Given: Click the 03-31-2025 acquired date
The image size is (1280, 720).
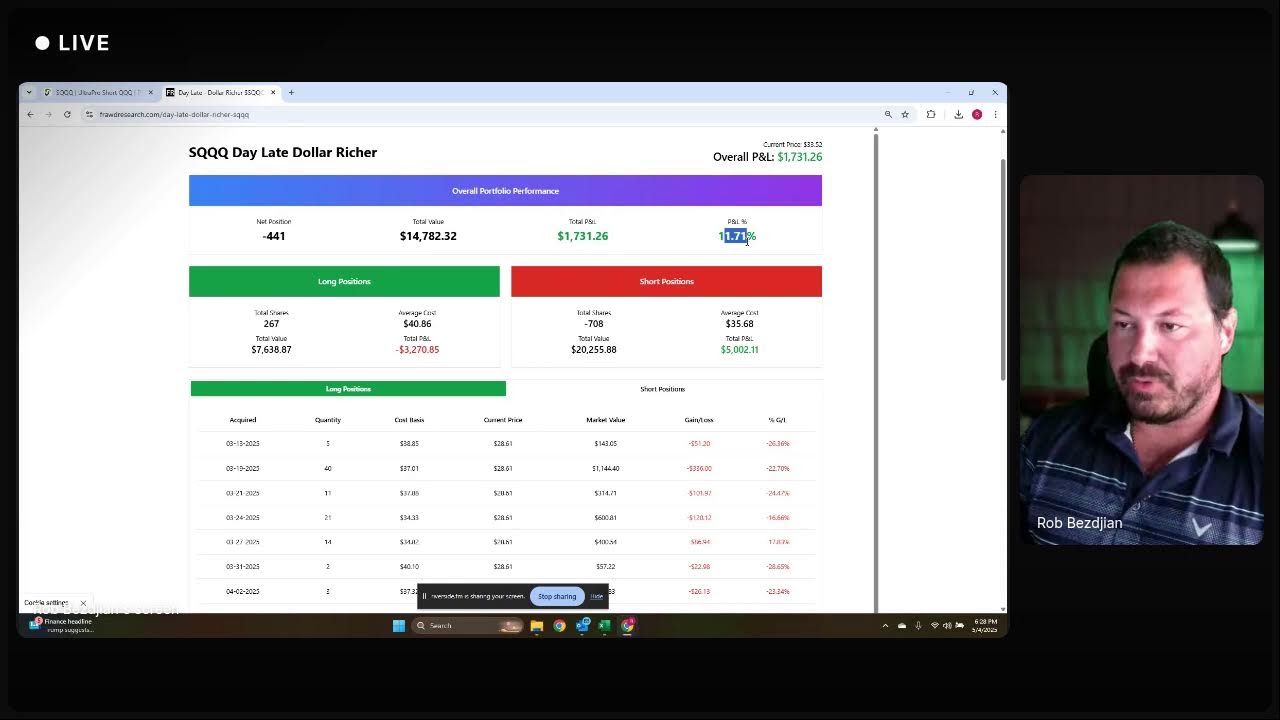Looking at the screenshot, I should (243, 567).
